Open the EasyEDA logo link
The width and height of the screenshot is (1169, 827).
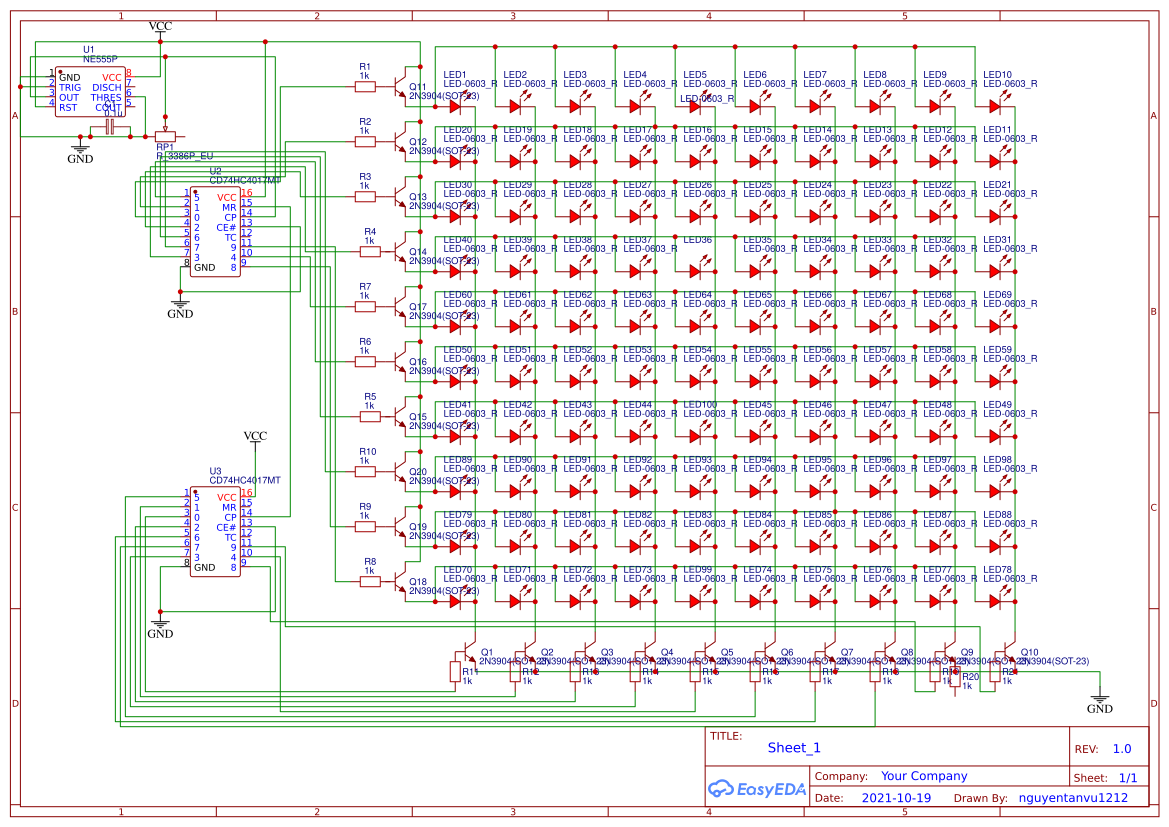click(x=757, y=789)
